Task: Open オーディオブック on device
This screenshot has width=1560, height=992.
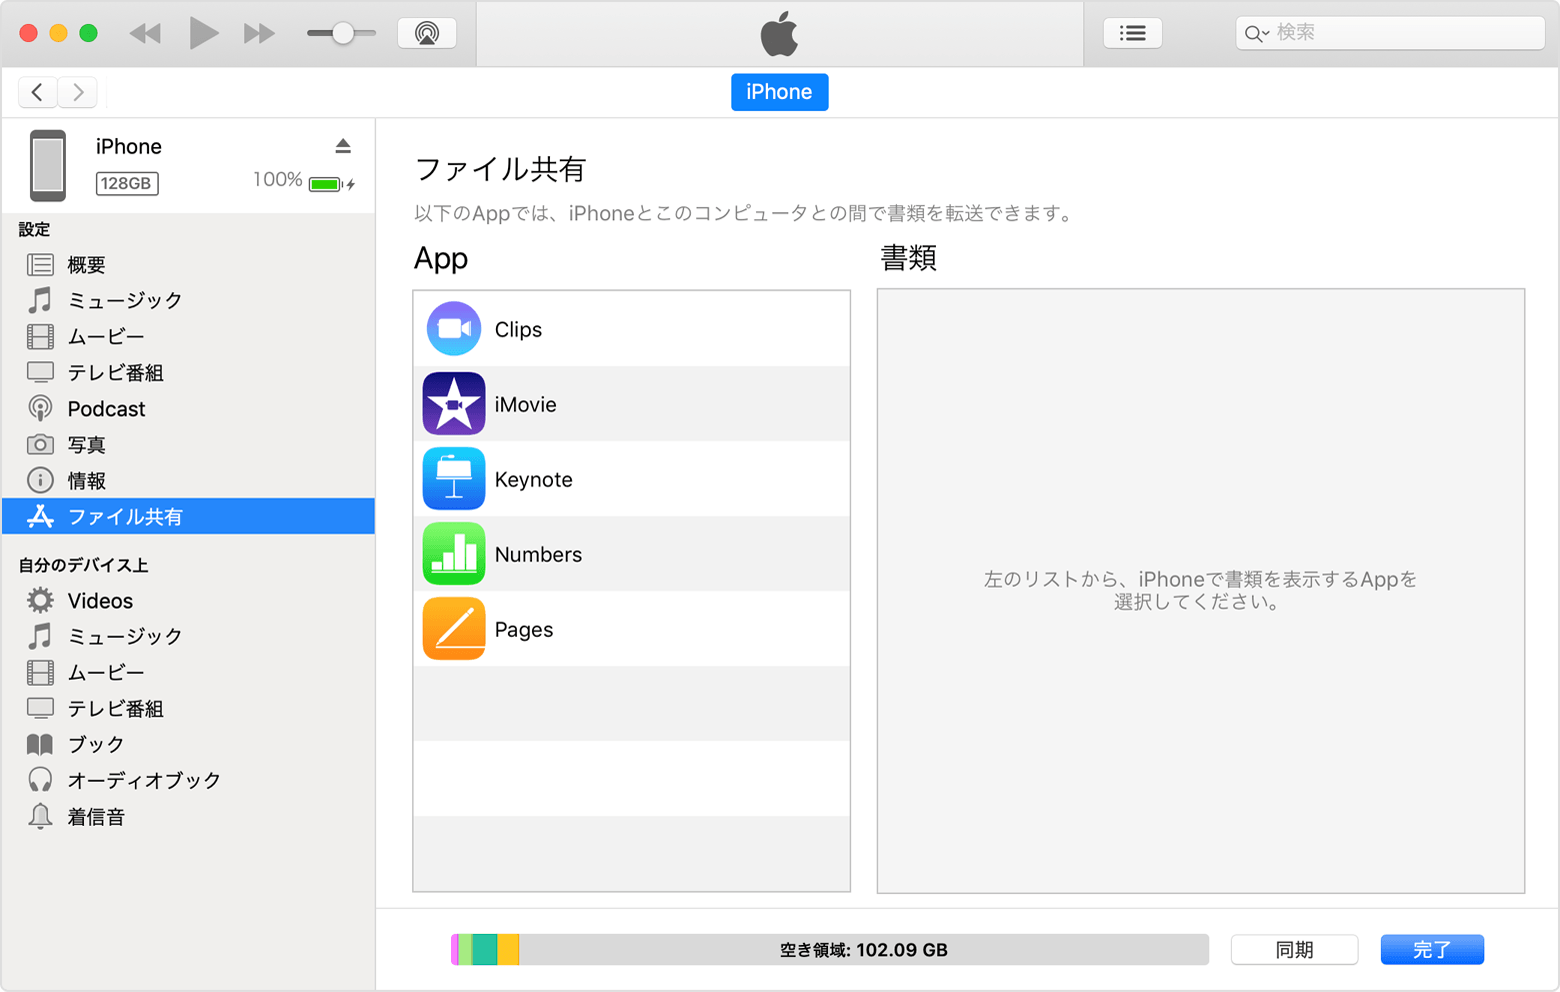Action: coord(188,781)
